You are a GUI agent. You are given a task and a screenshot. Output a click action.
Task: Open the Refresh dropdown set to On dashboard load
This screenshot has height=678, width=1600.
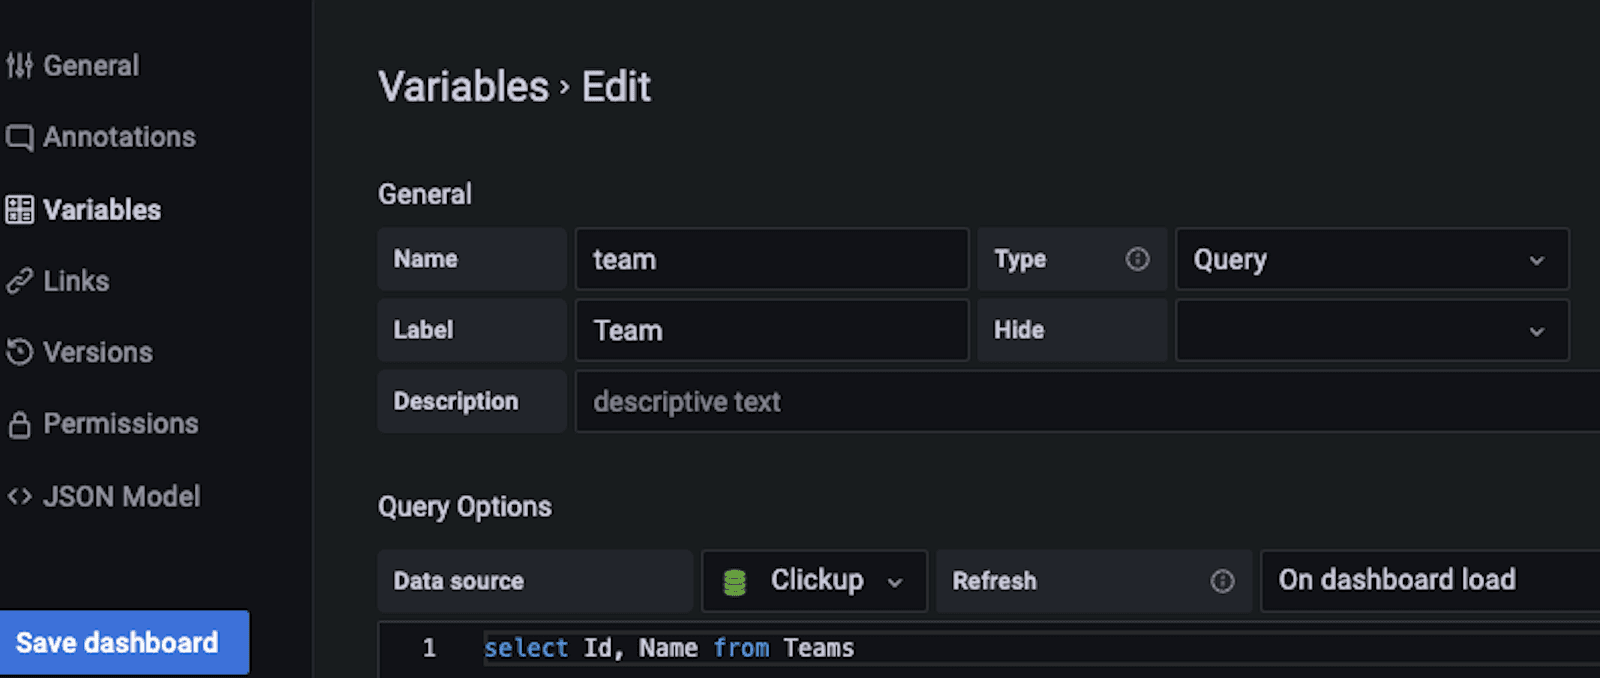click(1430, 581)
